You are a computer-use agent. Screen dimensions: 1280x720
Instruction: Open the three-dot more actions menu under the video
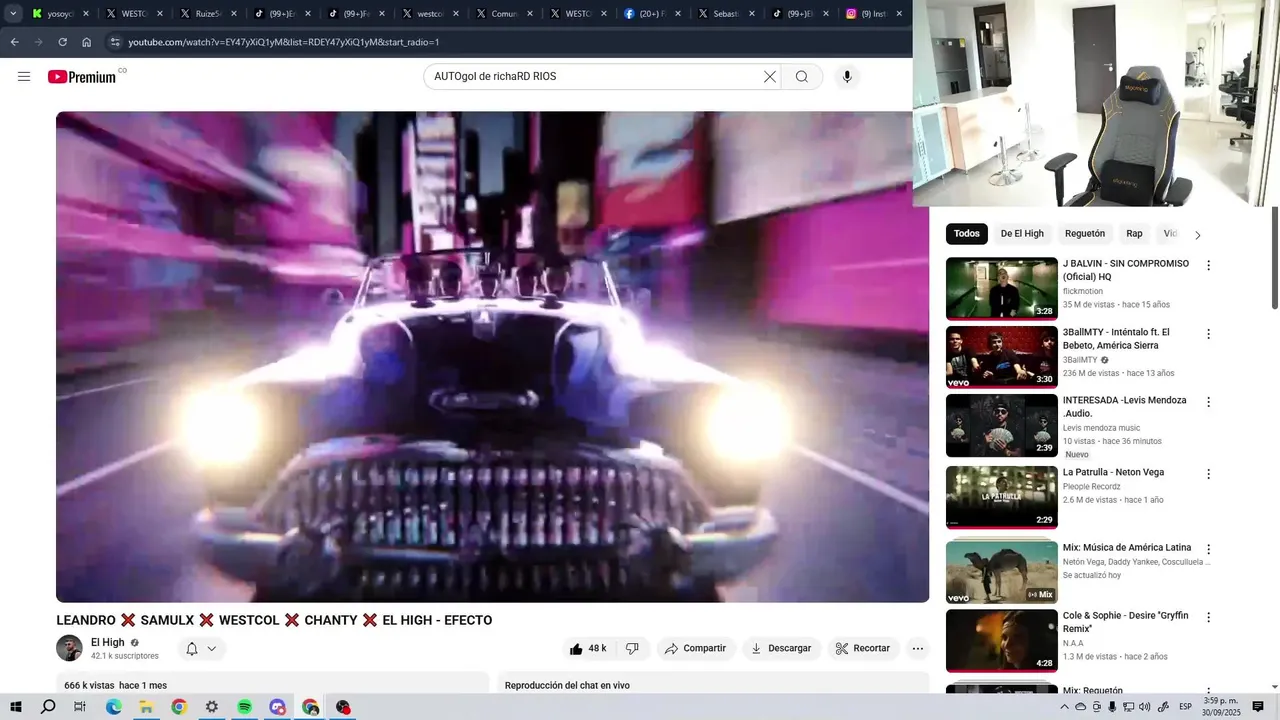click(x=918, y=648)
